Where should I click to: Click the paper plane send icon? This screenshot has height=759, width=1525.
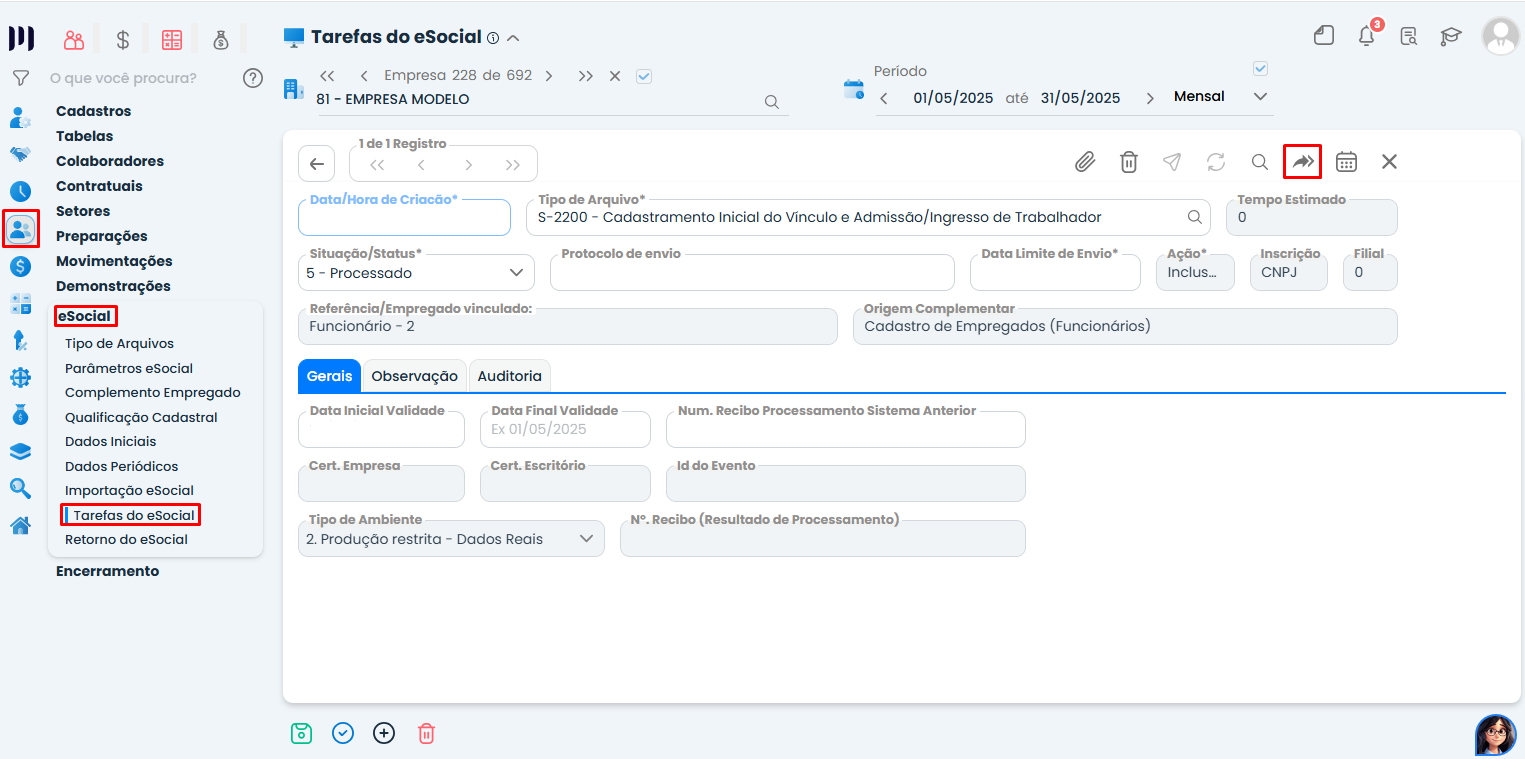[x=1172, y=162]
